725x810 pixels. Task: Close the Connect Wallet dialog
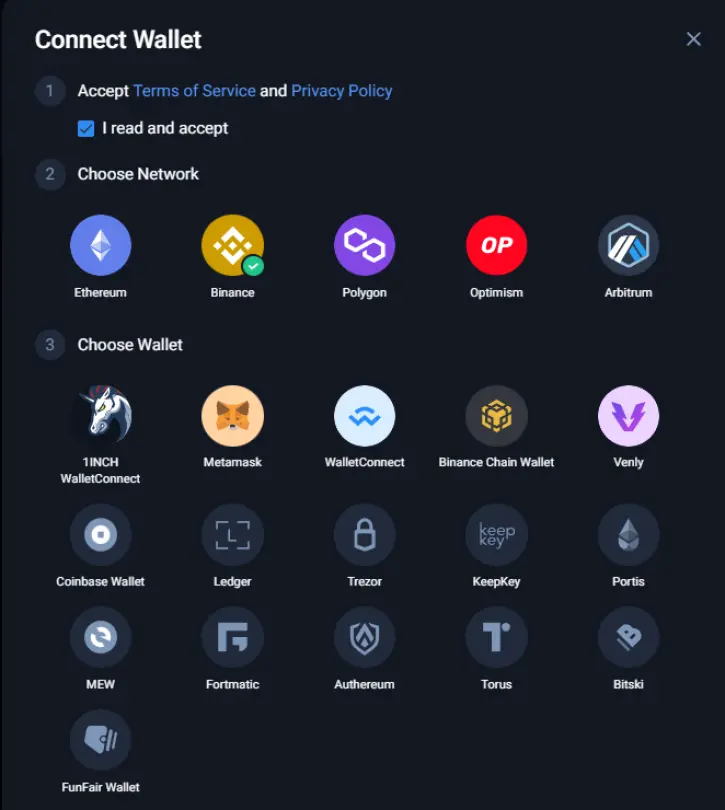pos(693,39)
